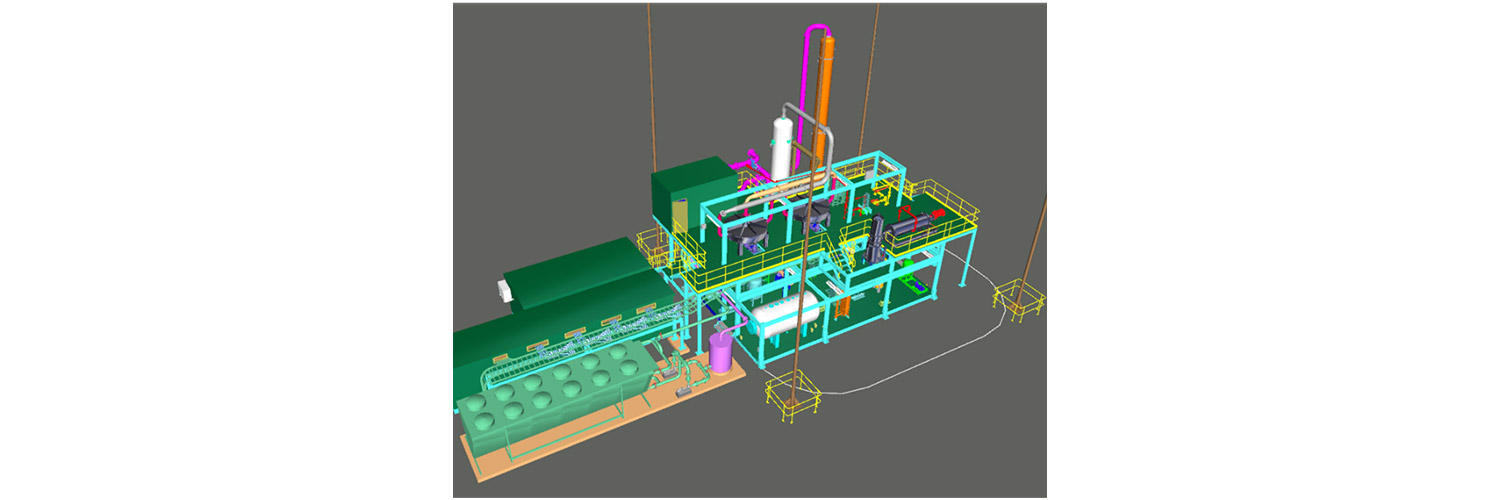
Task: Select the yellow guard cage at right pole
Action: click(x=1018, y=300)
